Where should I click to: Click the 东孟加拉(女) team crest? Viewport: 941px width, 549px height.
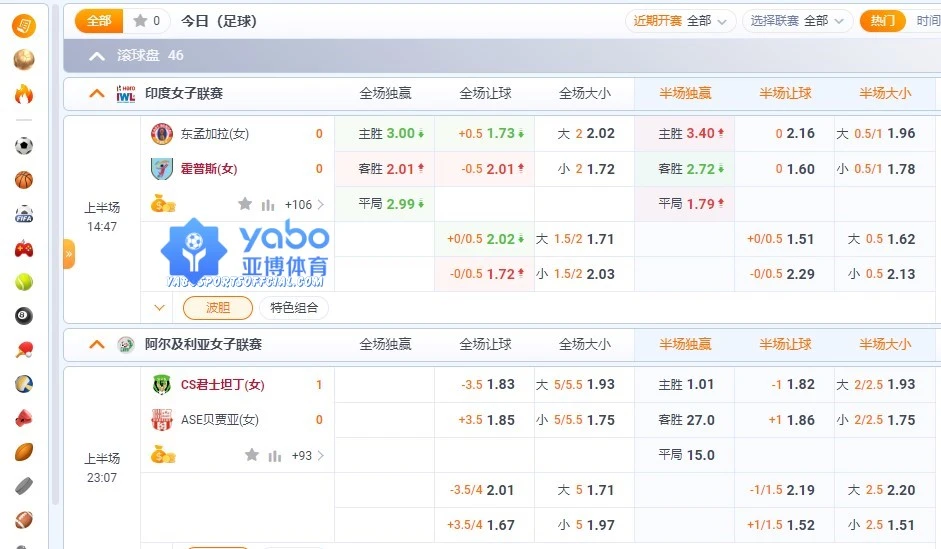click(162, 134)
